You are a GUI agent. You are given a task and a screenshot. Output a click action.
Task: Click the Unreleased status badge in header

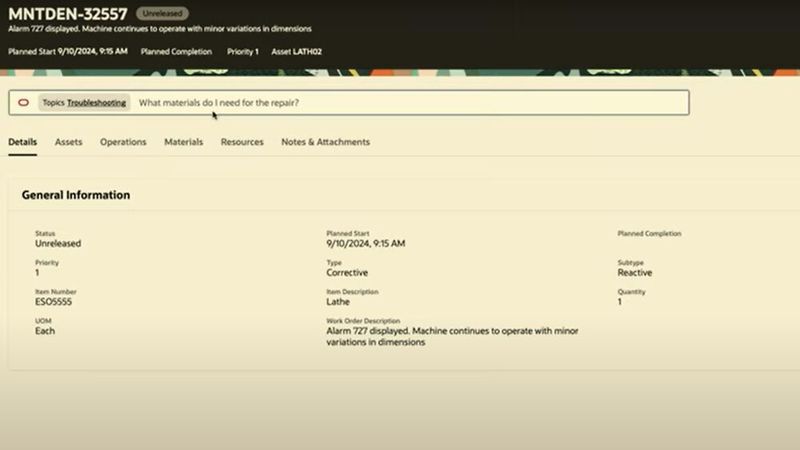160,14
